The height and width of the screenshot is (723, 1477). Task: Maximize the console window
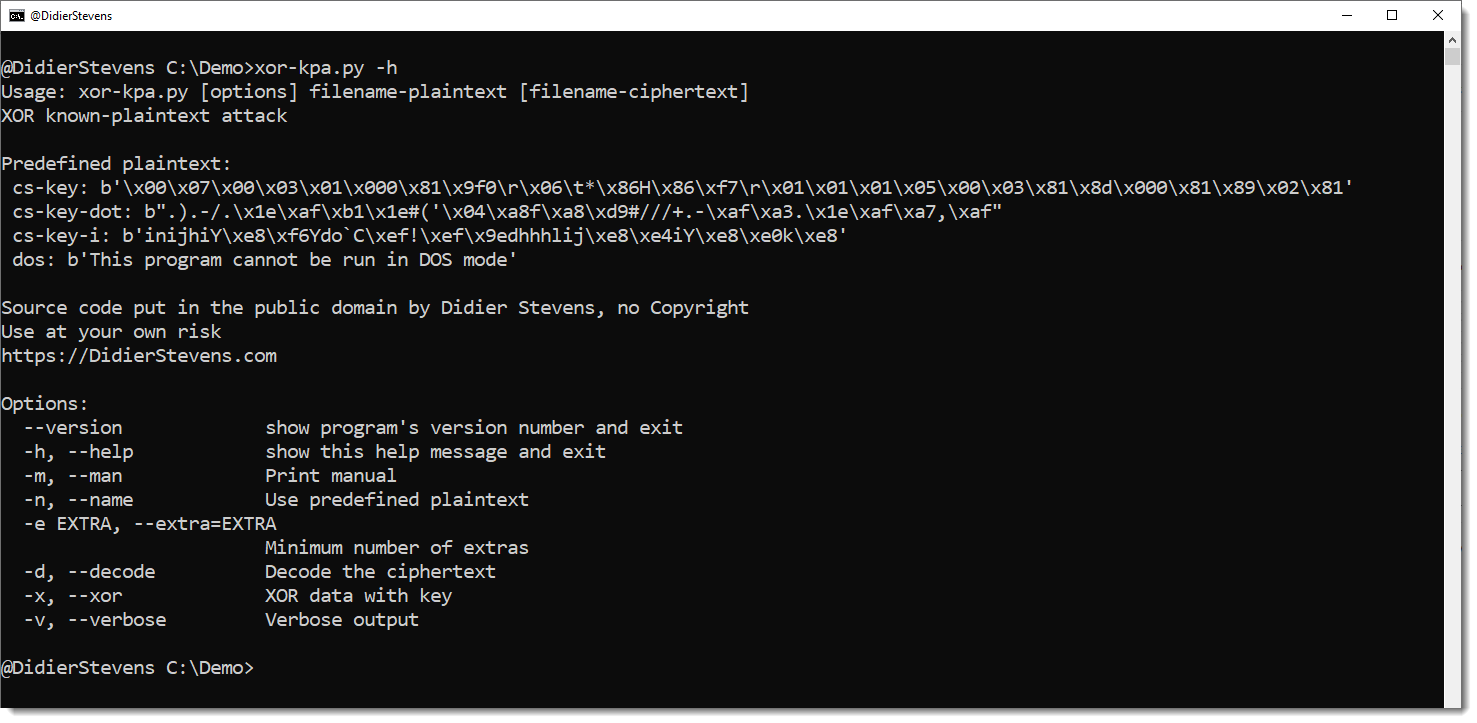pyautogui.click(x=1392, y=15)
